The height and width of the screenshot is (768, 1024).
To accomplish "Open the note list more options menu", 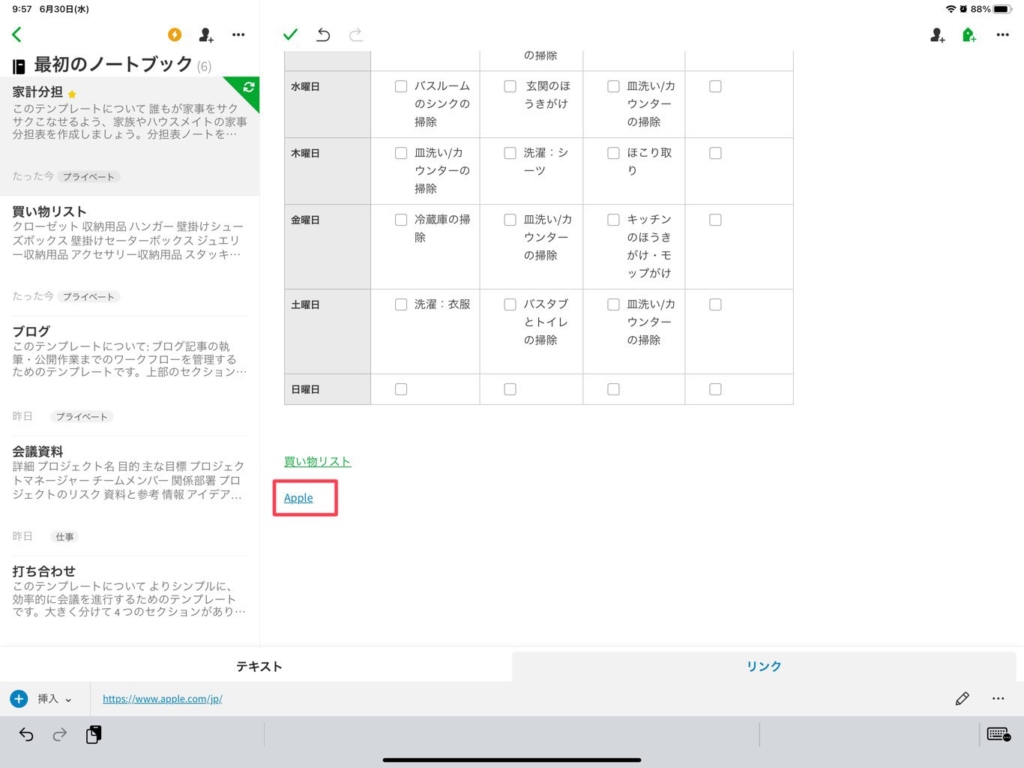I will 238,35.
